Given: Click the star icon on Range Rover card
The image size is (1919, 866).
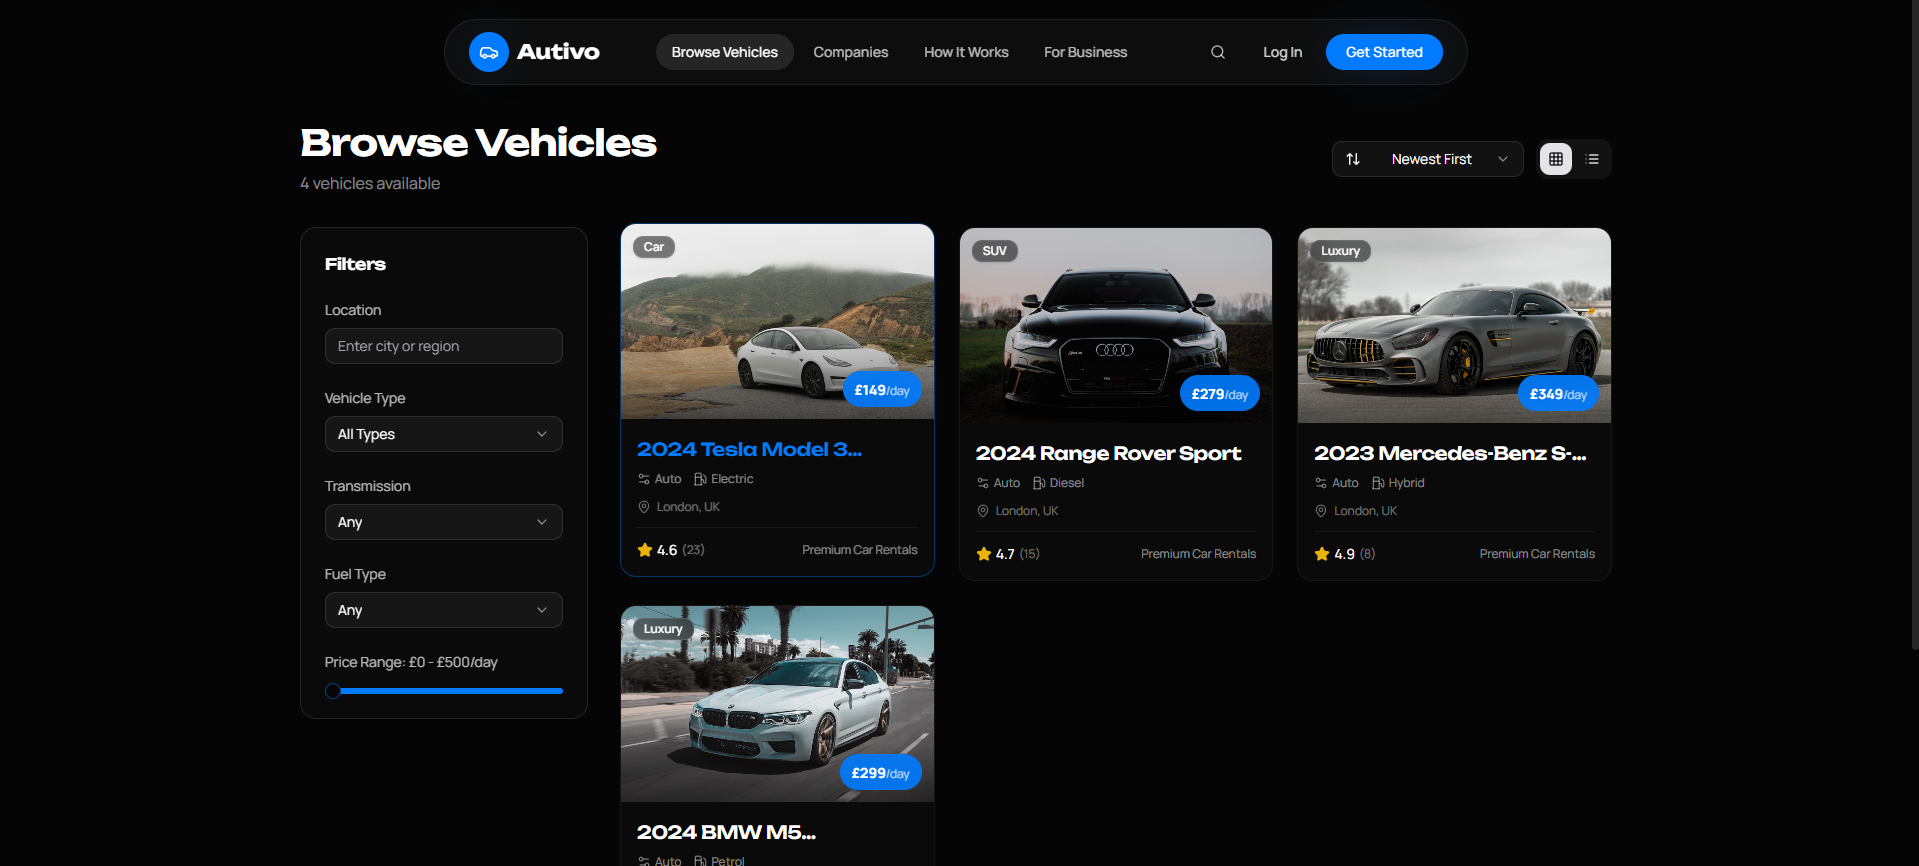Looking at the screenshot, I should pyautogui.click(x=984, y=554).
